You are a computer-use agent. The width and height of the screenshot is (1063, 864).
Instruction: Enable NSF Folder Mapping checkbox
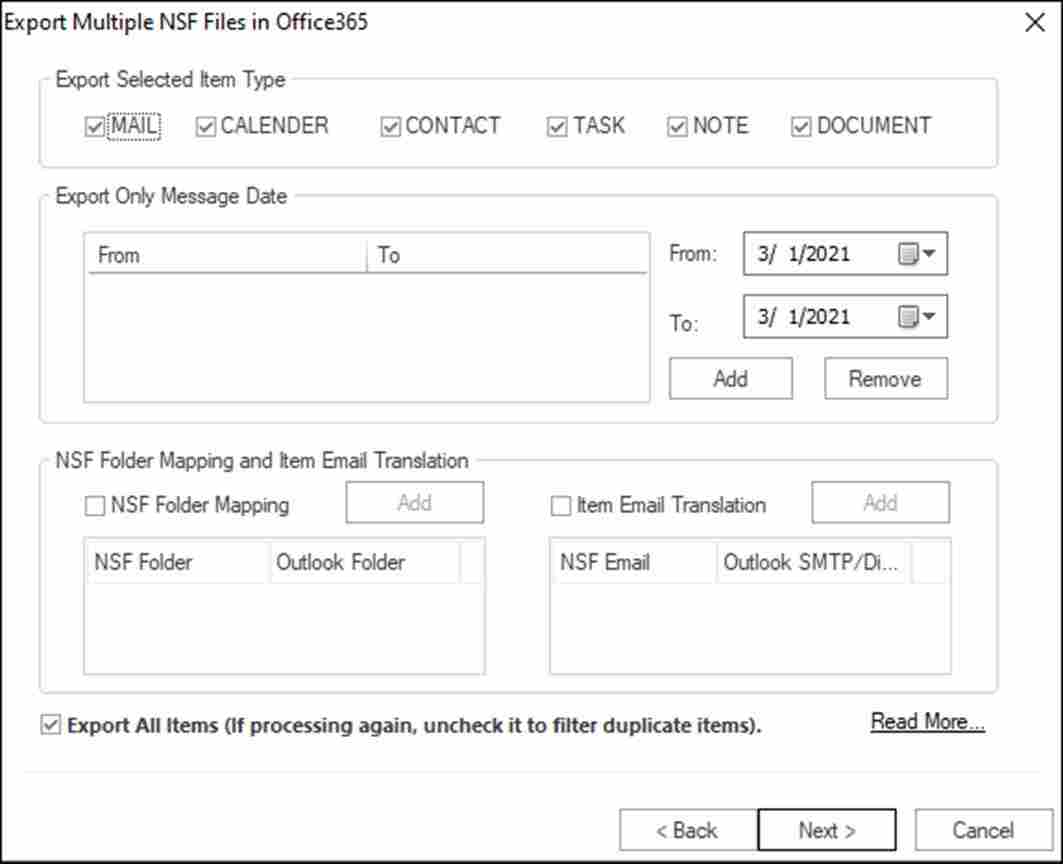[95, 506]
